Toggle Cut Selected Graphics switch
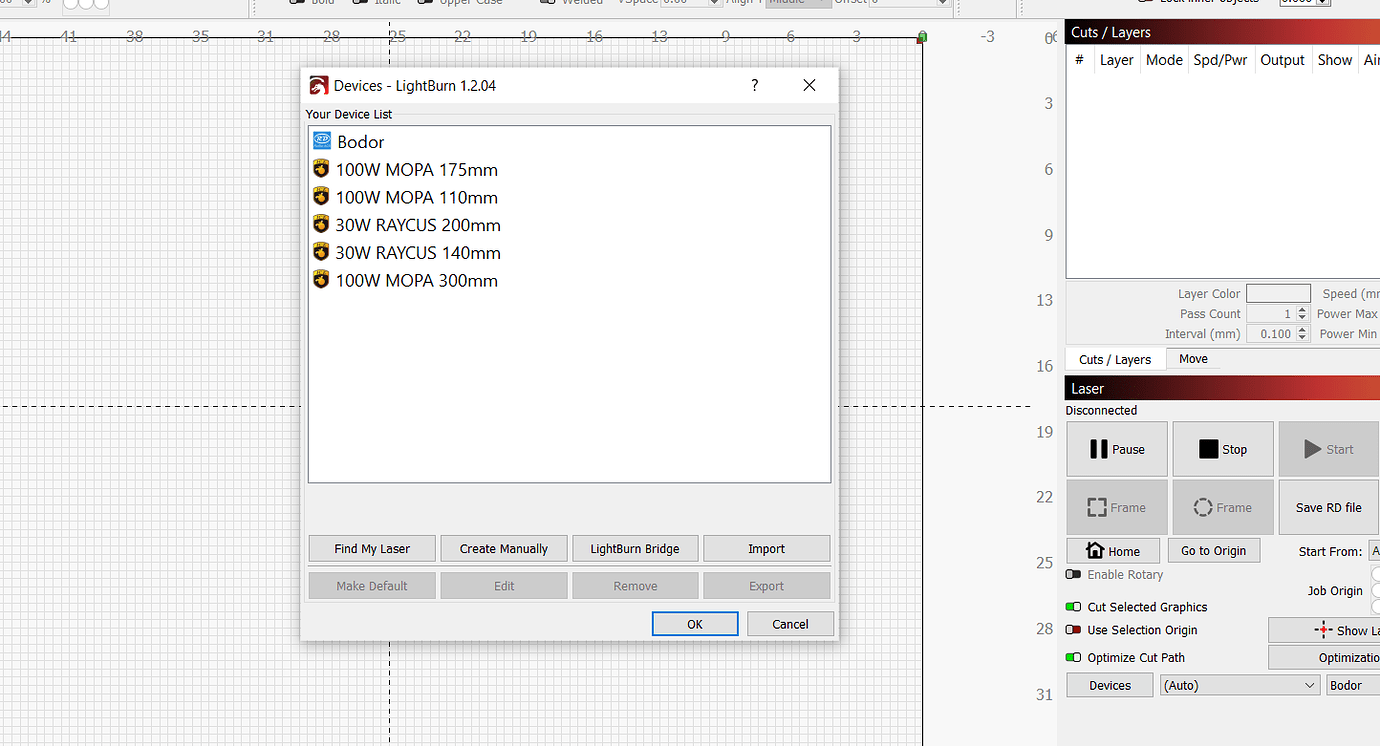Screen dimensions: 1380x746 [1073, 607]
